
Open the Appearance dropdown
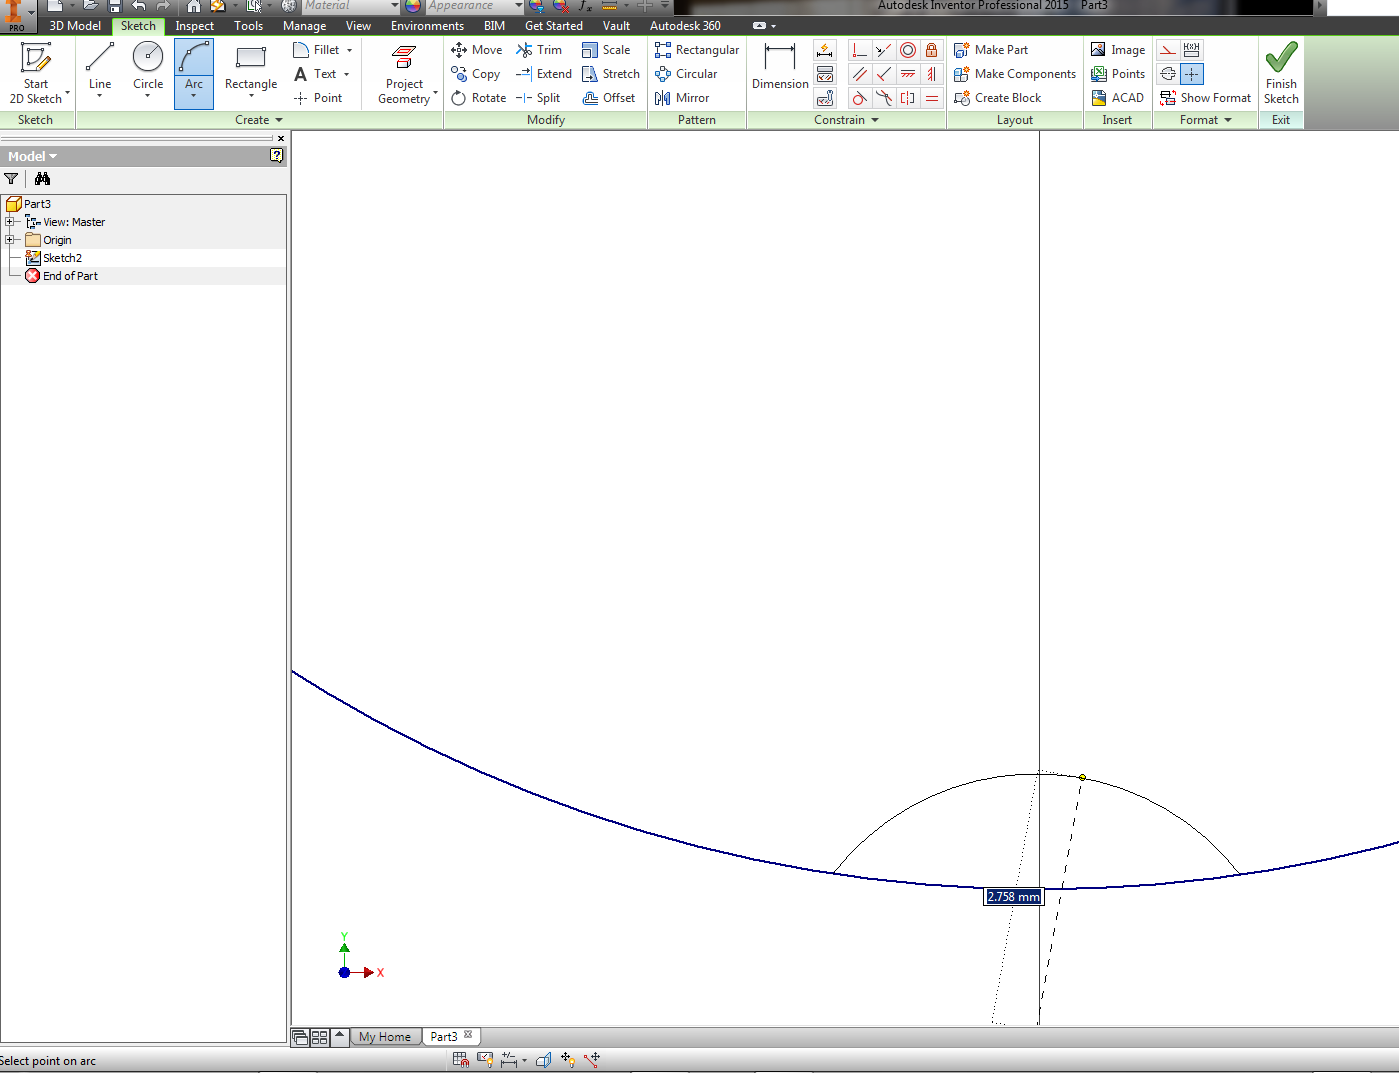519,6
